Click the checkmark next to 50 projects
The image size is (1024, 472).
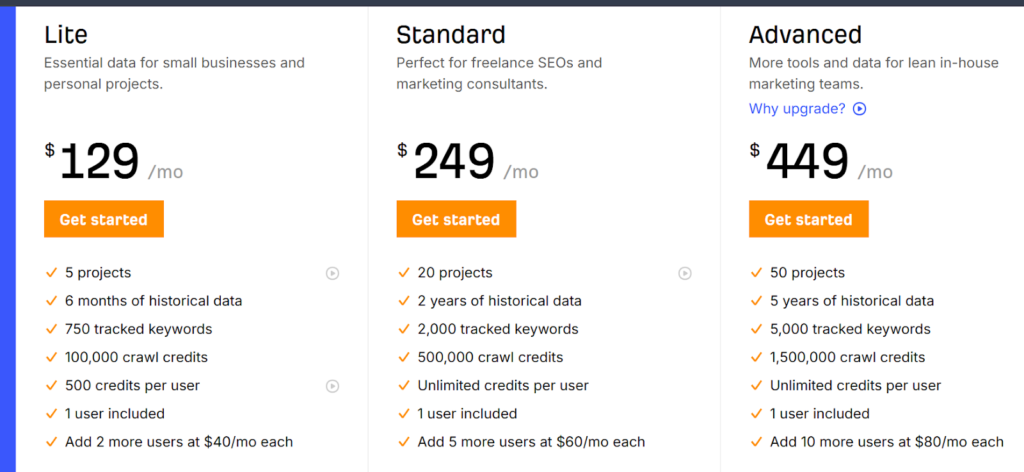click(756, 273)
